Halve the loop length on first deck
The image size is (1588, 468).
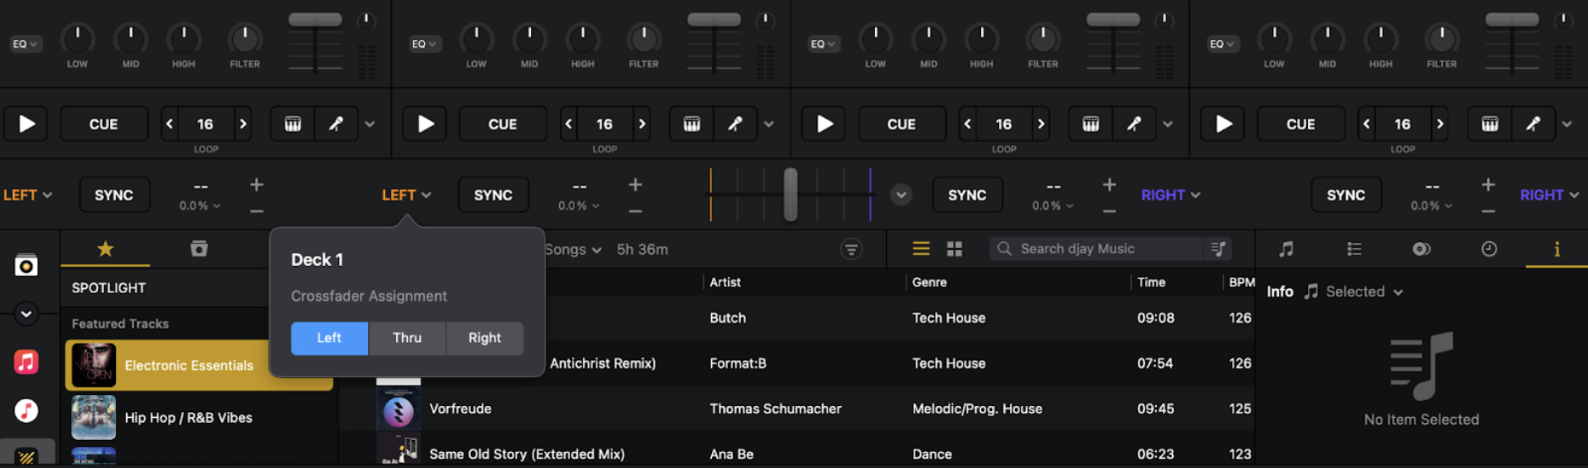pos(170,124)
